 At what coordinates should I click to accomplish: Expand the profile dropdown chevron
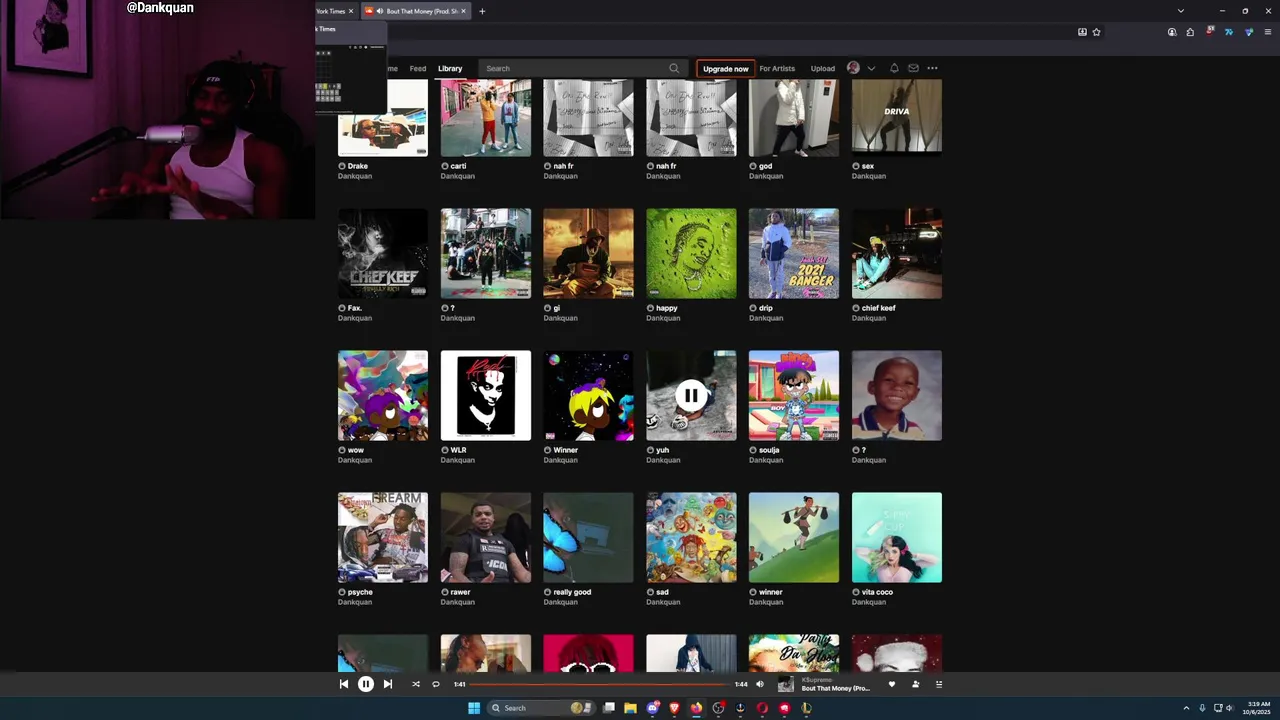click(871, 68)
